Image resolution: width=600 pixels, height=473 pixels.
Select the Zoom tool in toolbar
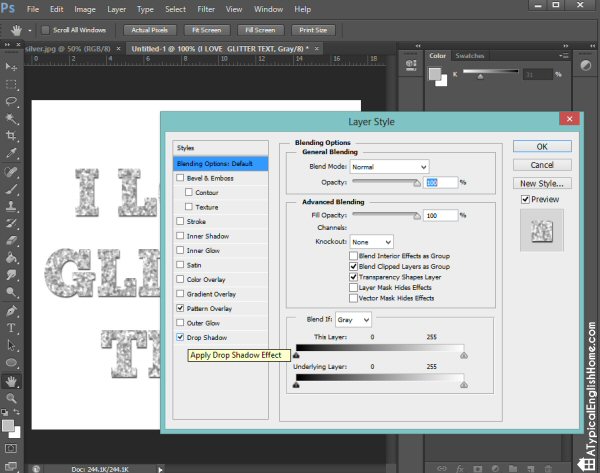tap(11, 398)
